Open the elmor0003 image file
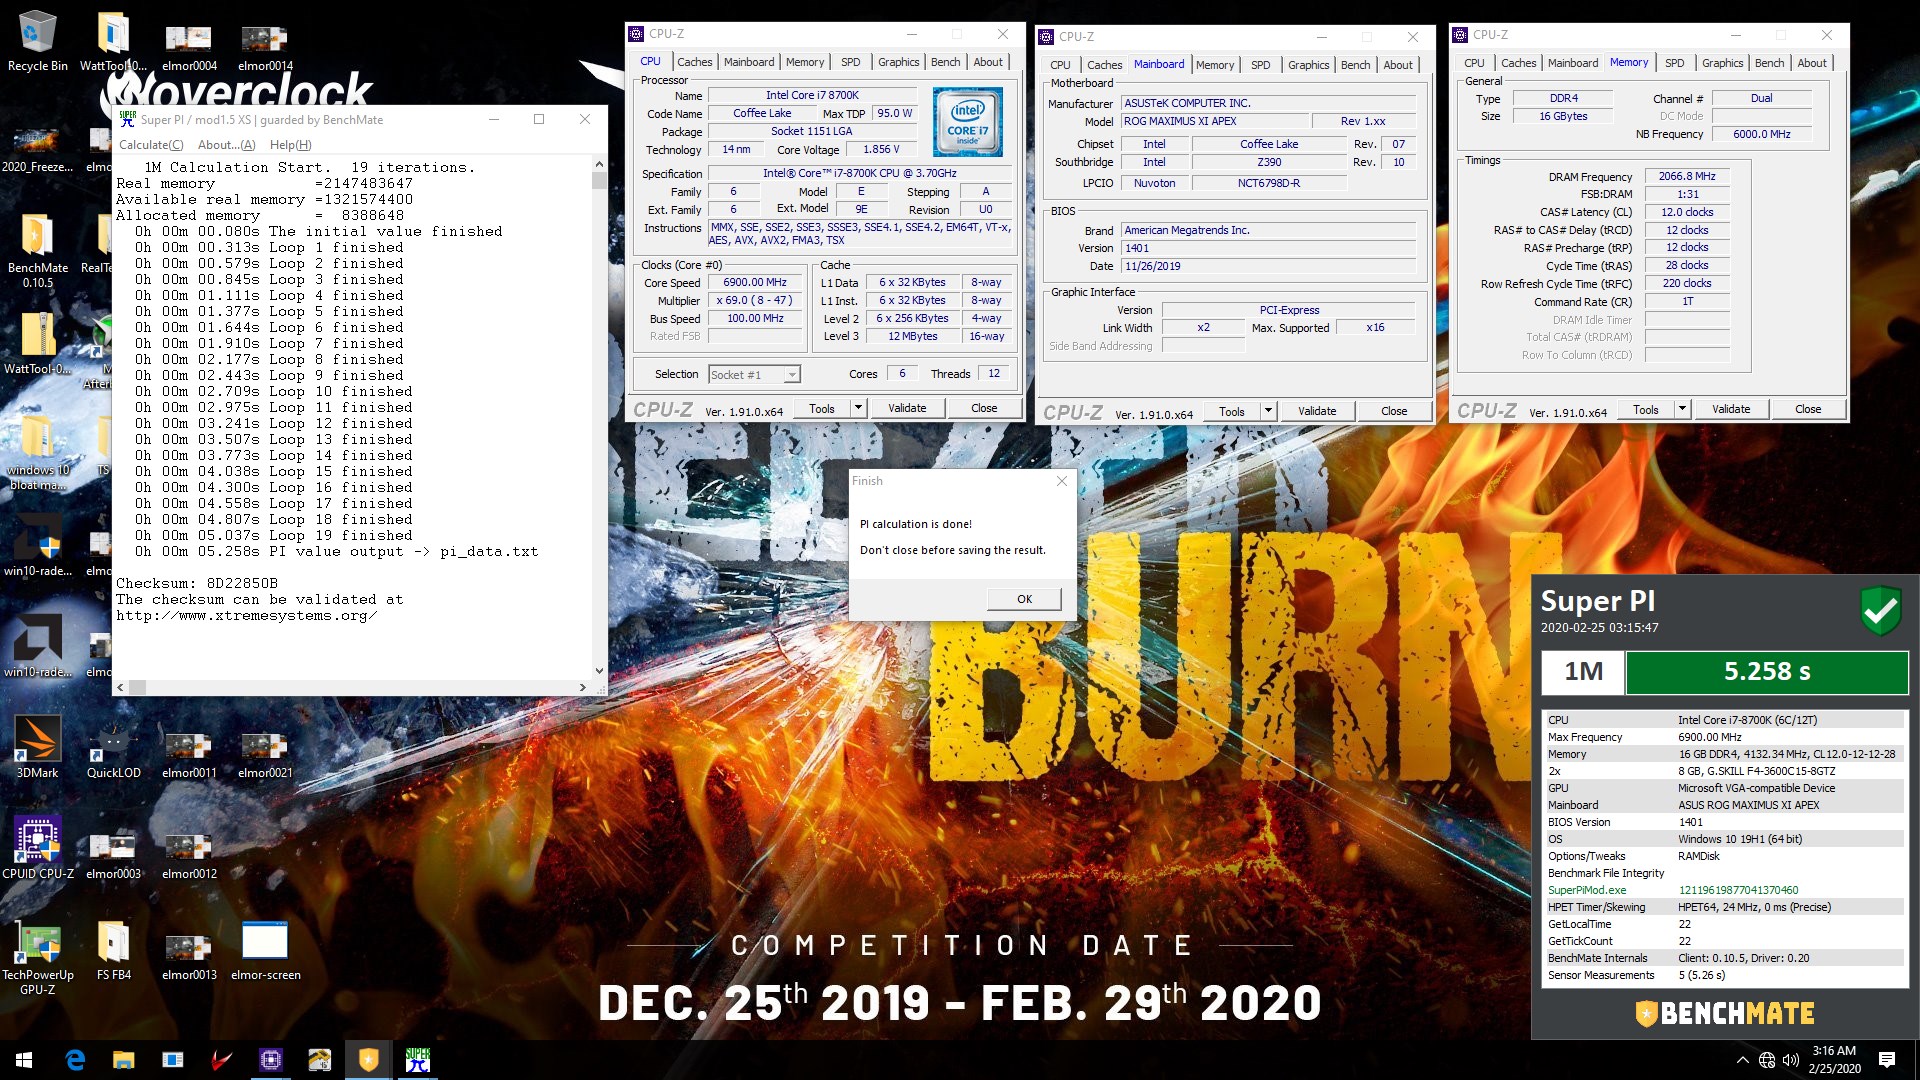 pos(113,854)
